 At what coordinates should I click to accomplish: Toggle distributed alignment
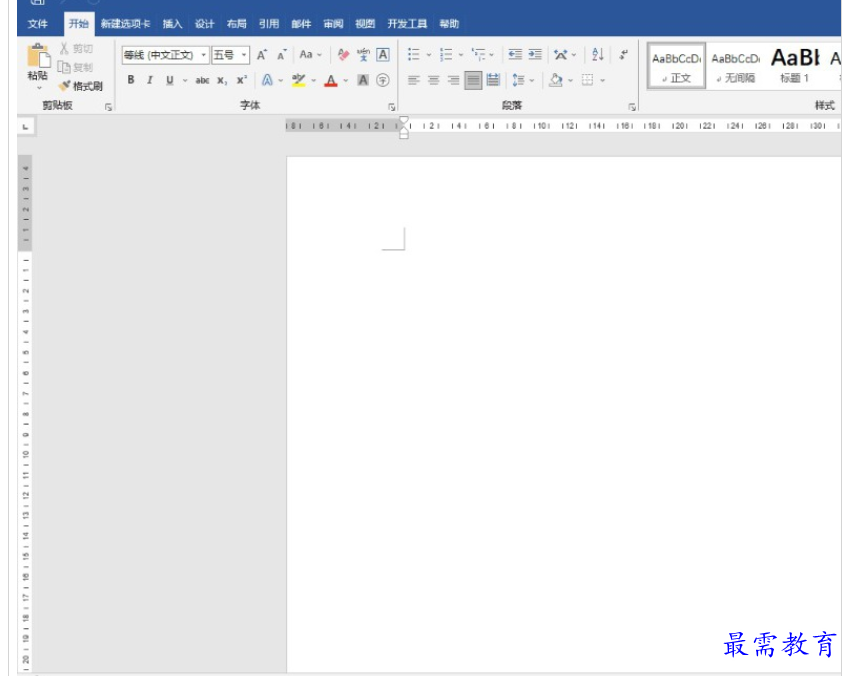pyautogui.click(x=493, y=80)
